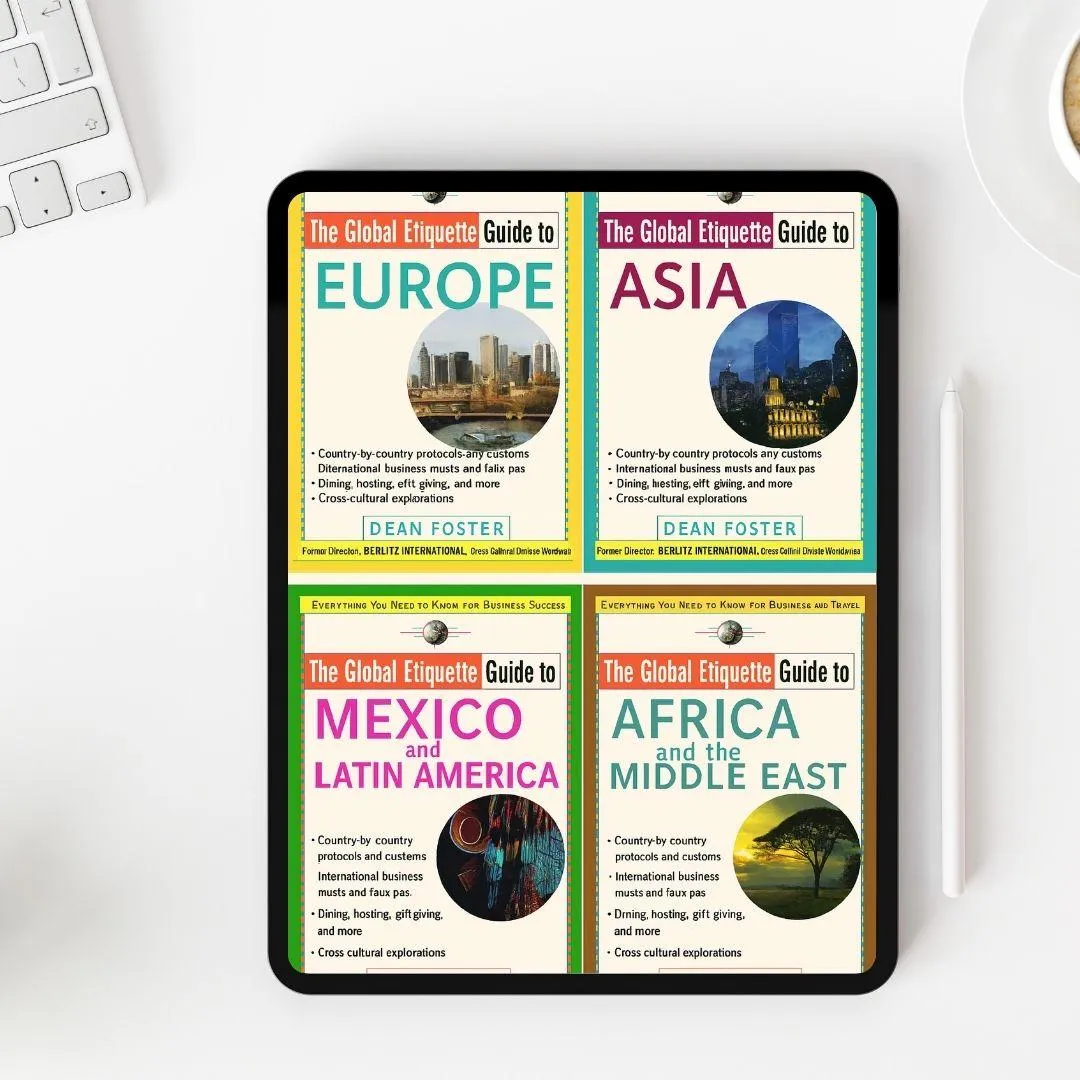
Task: Tap the Europe book cover
Action: (x=435, y=382)
